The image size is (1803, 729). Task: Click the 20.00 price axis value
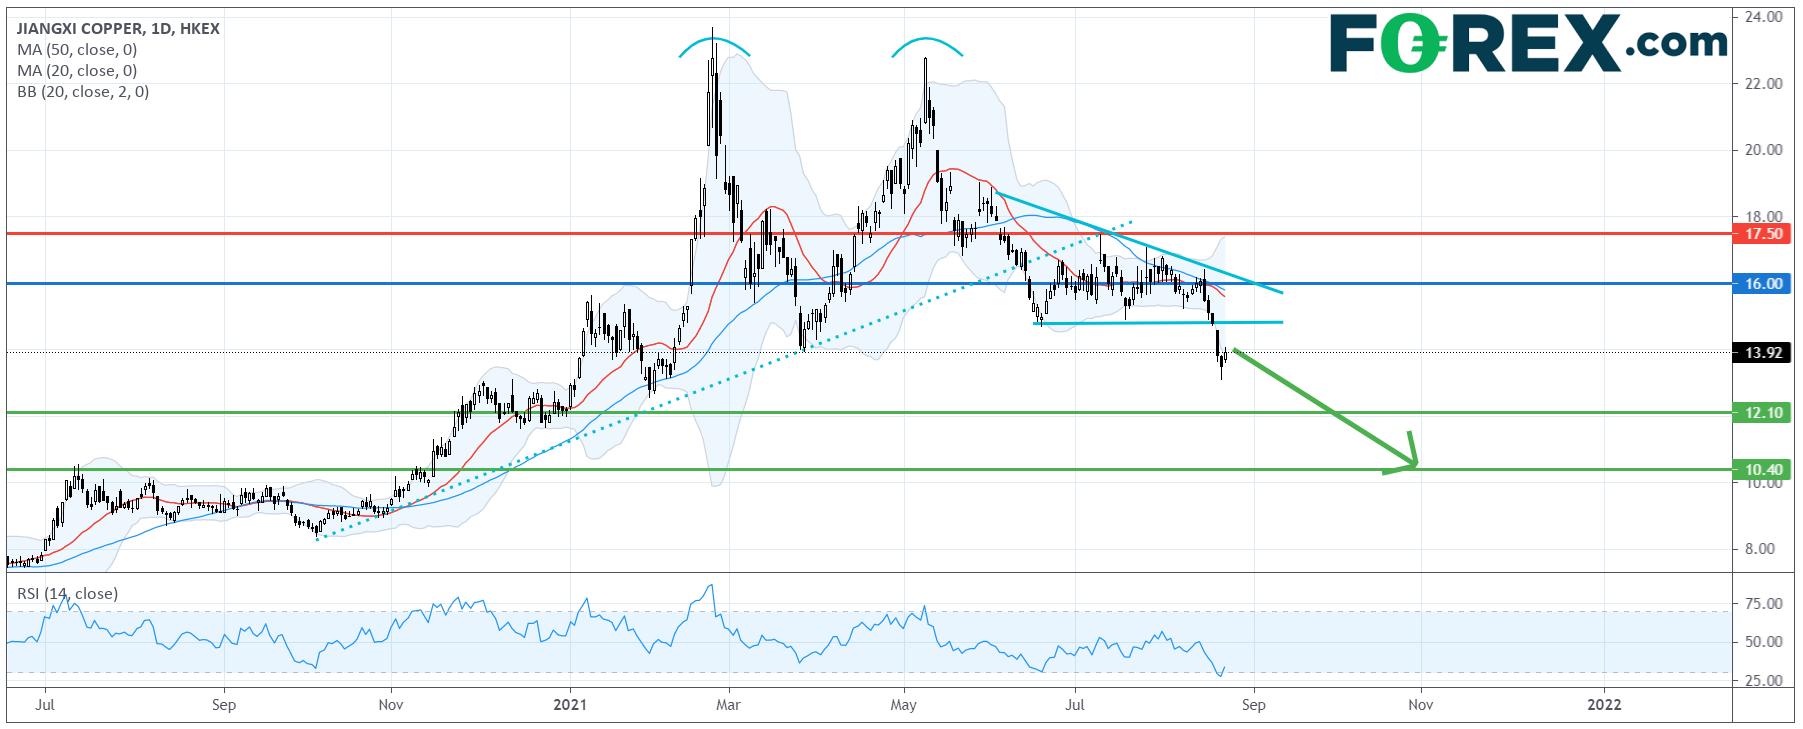(1763, 150)
